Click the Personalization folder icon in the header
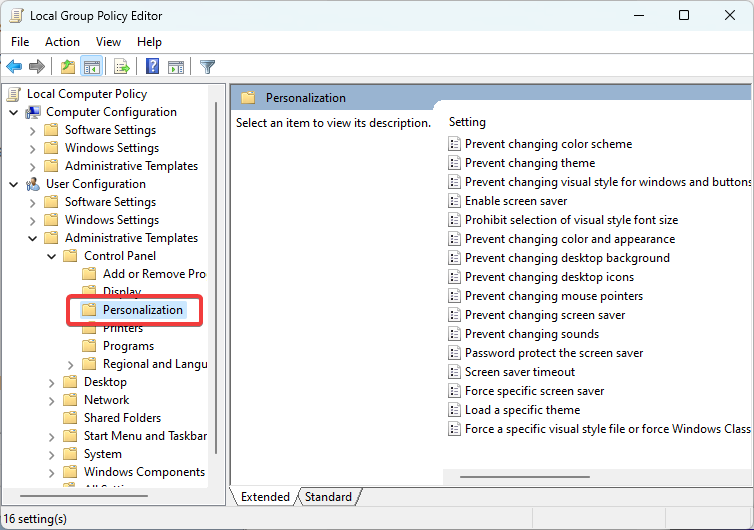 pyautogui.click(x=248, y=98)
